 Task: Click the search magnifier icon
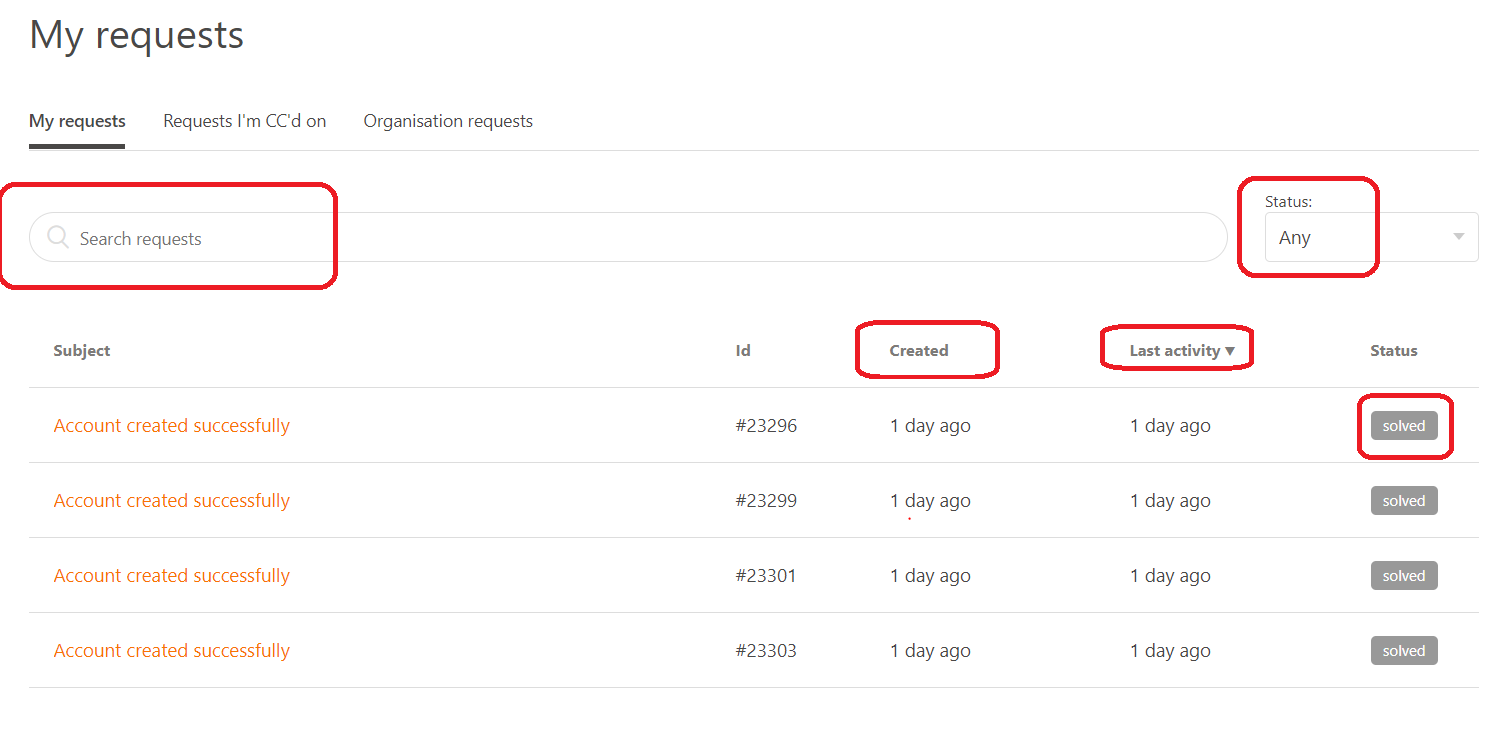pyautogui.click(x=58, y=238)
